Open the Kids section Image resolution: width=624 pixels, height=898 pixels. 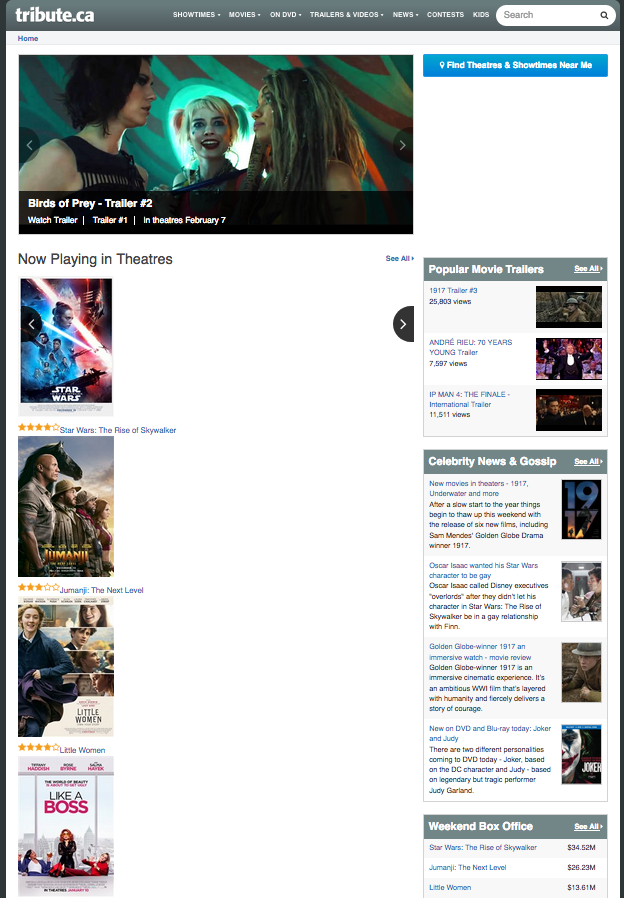pyautogui.click(x=481, y=14)
